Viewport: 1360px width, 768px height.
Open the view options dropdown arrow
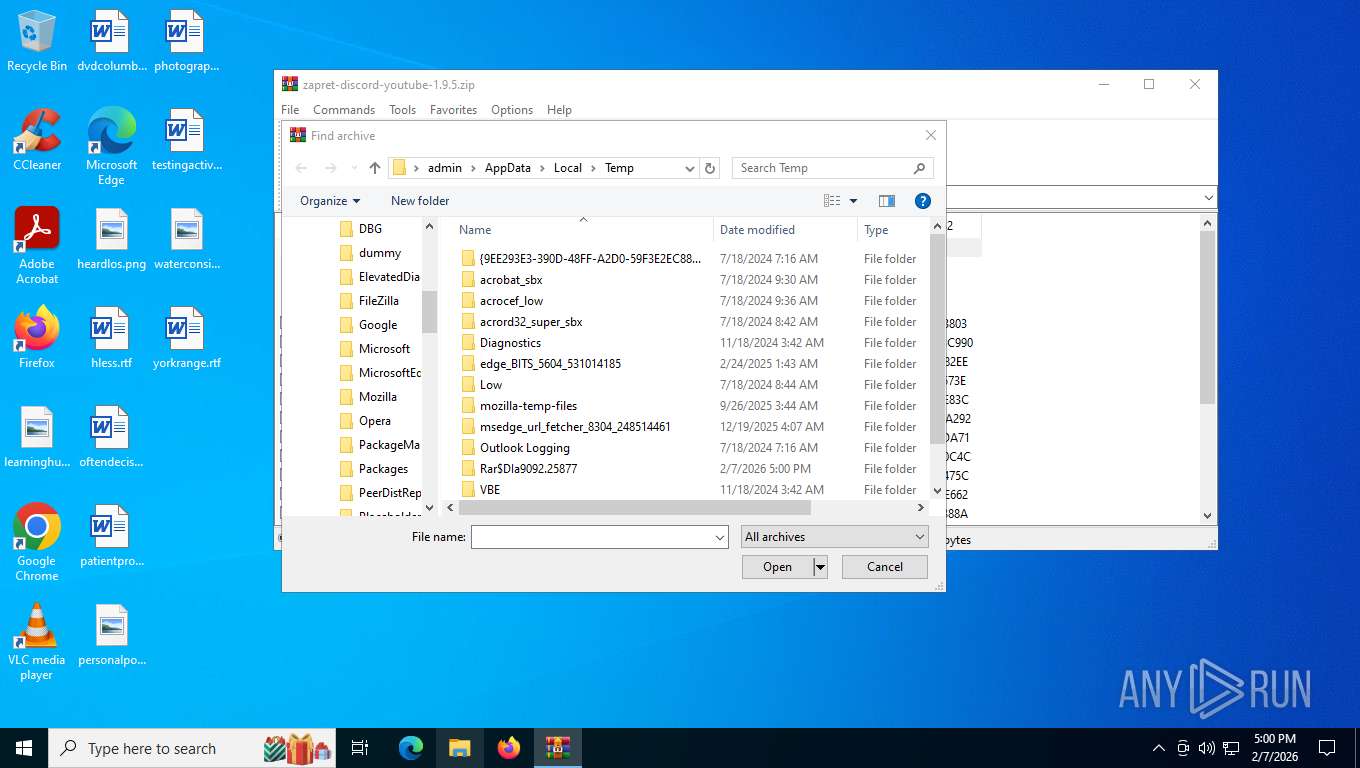(x=853, y=201)
